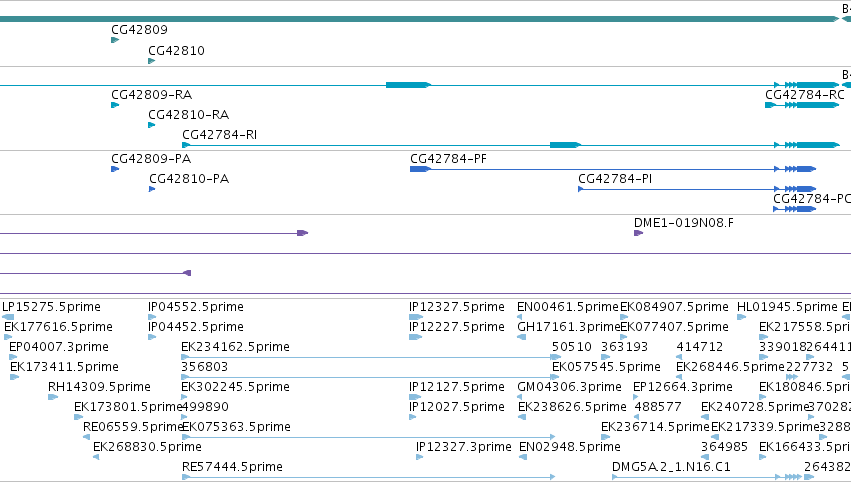This screenshot has height=482, width=851.
Task: Select transcript label CG42784-RI
Action: [219, 135]
